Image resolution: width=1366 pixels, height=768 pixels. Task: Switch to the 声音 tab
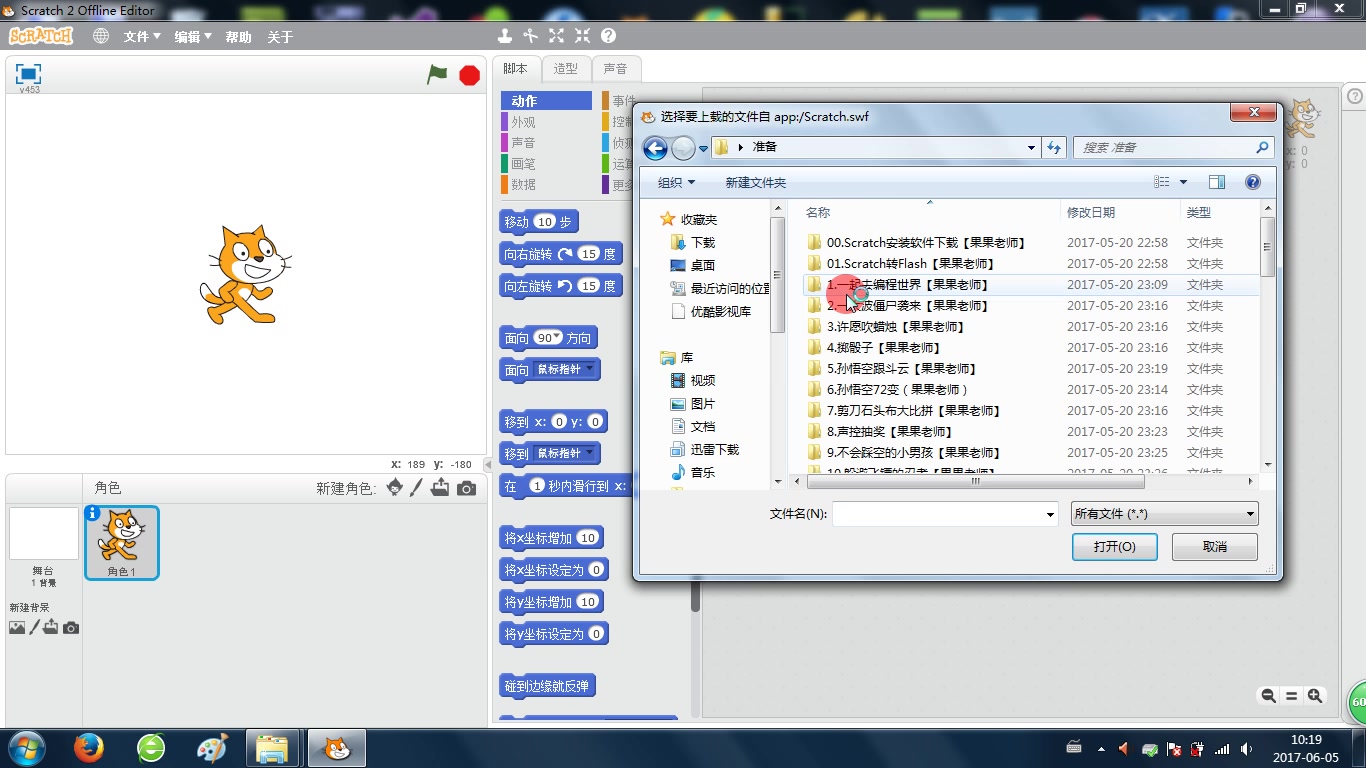(616, 68)
